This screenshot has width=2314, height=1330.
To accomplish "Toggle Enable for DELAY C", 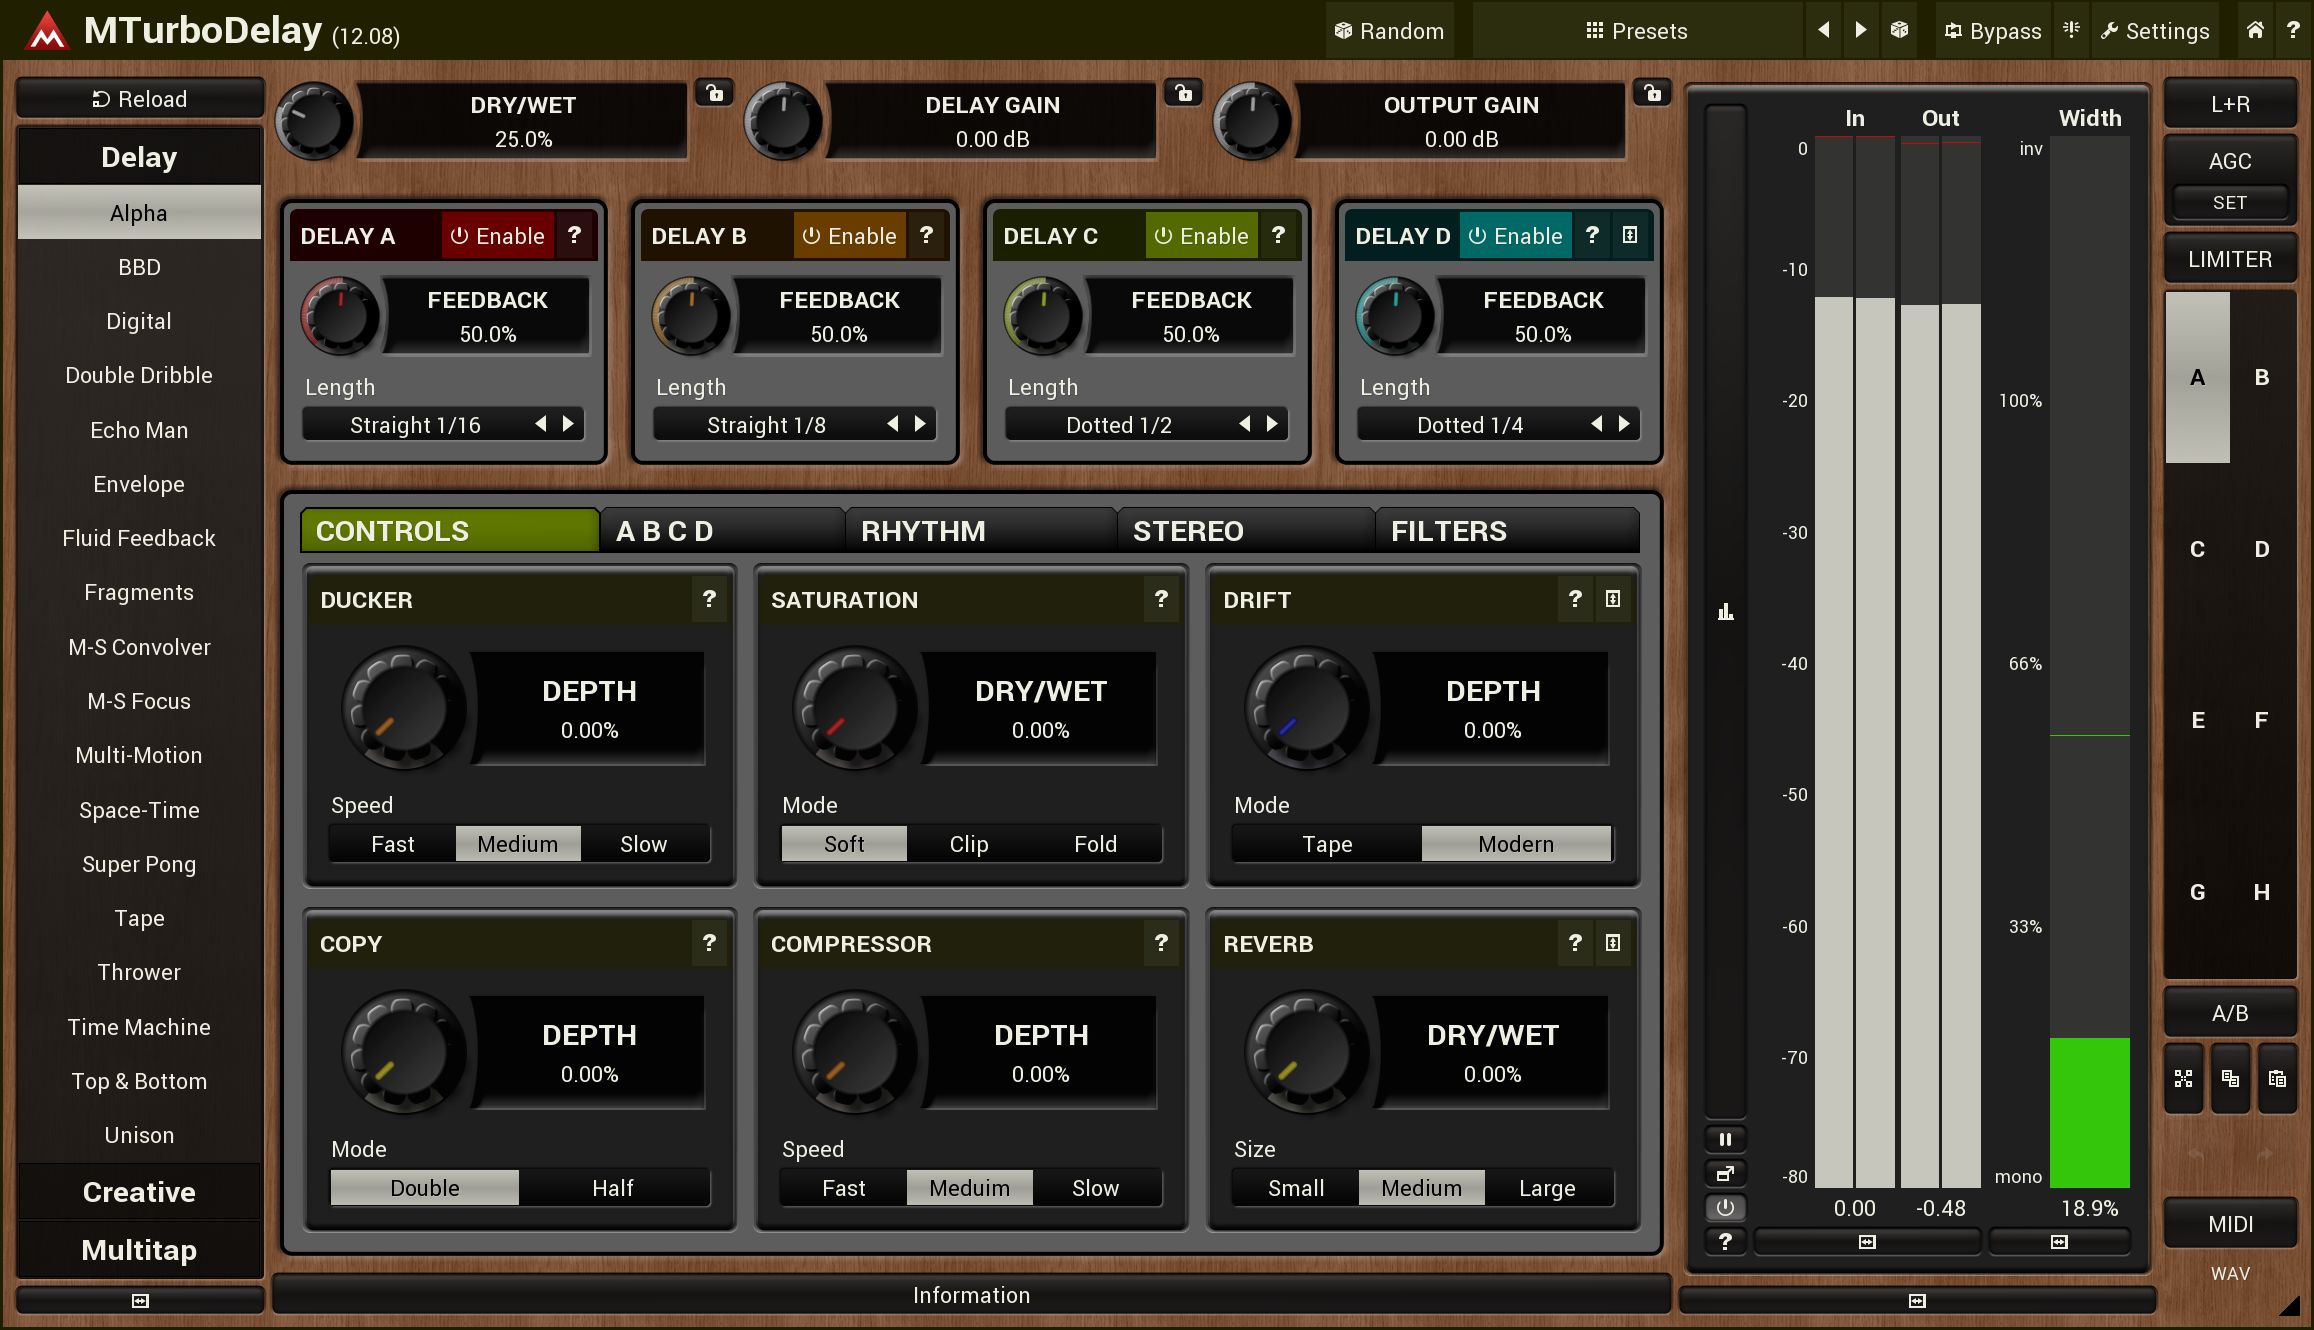I will 1201,236.
